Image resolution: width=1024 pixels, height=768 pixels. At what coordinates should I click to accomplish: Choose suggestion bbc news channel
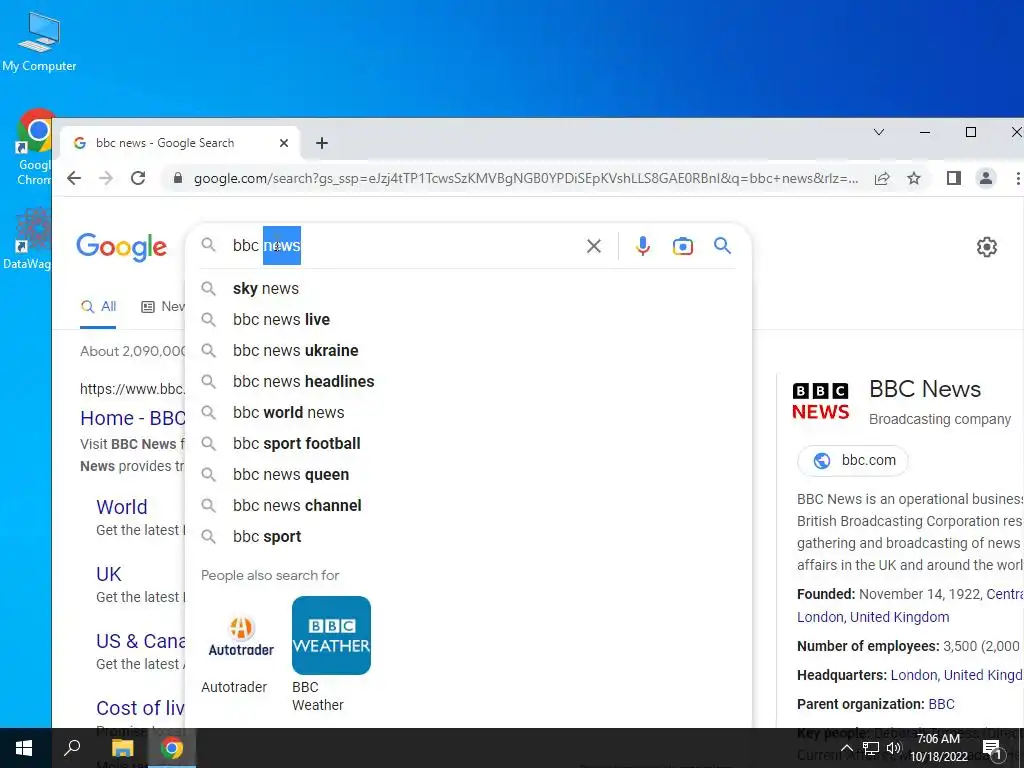click(x=468, y=505)
